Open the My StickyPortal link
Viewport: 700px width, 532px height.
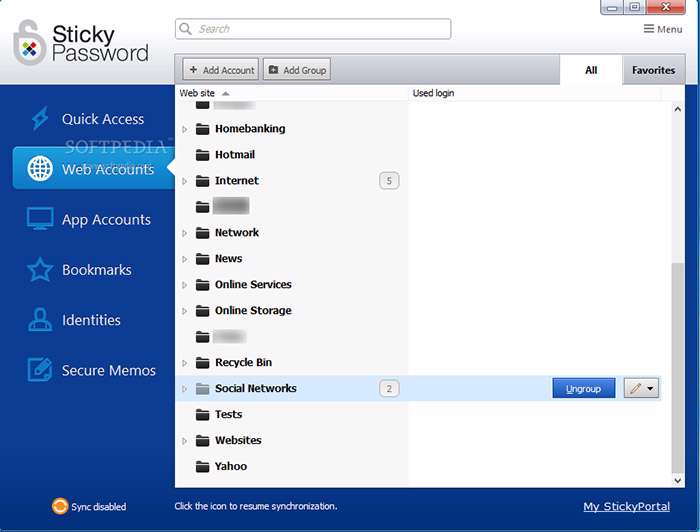[628, 507]
